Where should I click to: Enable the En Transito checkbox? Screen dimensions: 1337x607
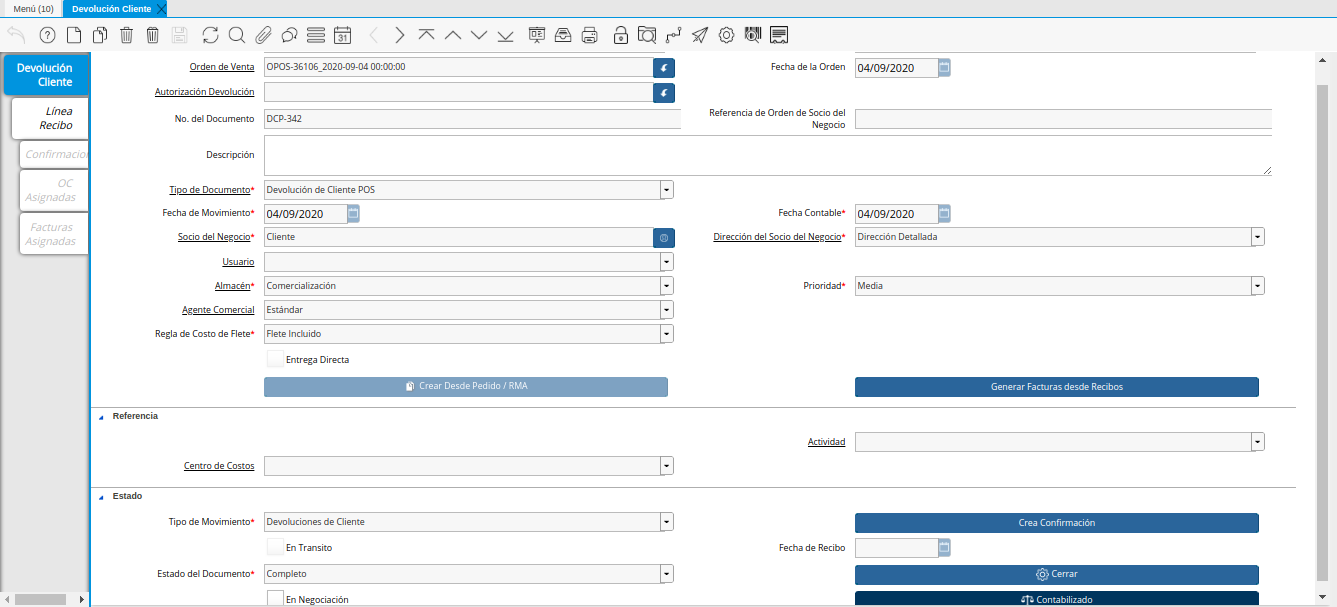275,548
